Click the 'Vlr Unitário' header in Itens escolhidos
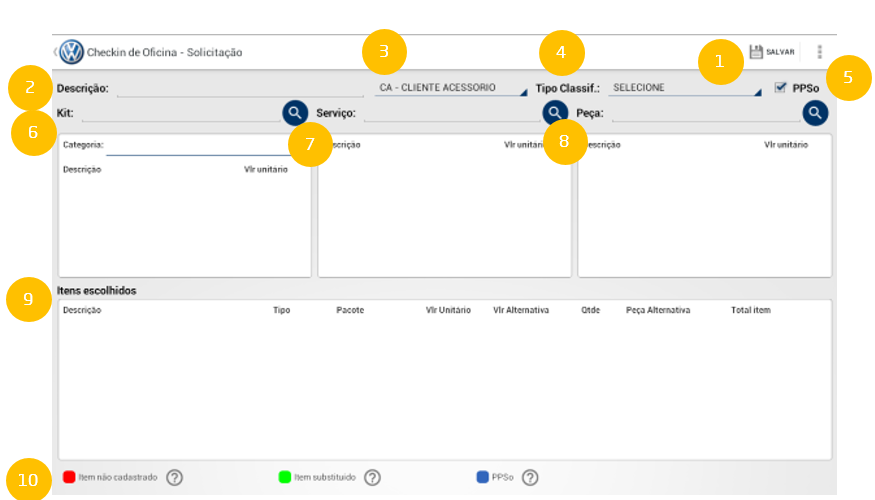 pos(448,310)
